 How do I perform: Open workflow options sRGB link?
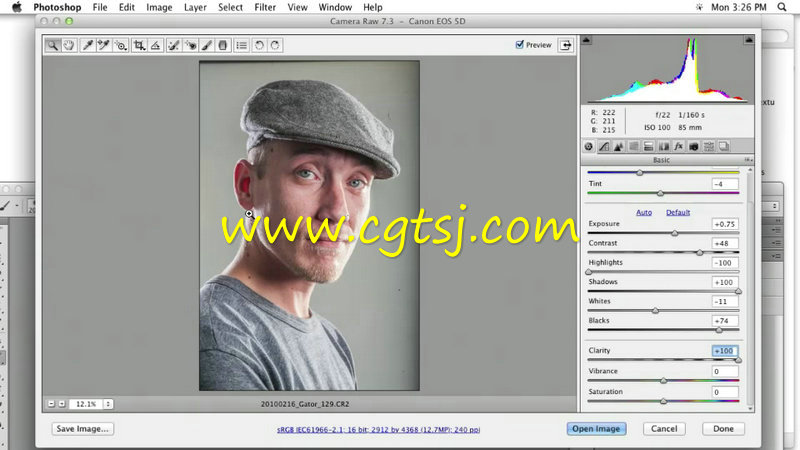(x=378, y=430)
